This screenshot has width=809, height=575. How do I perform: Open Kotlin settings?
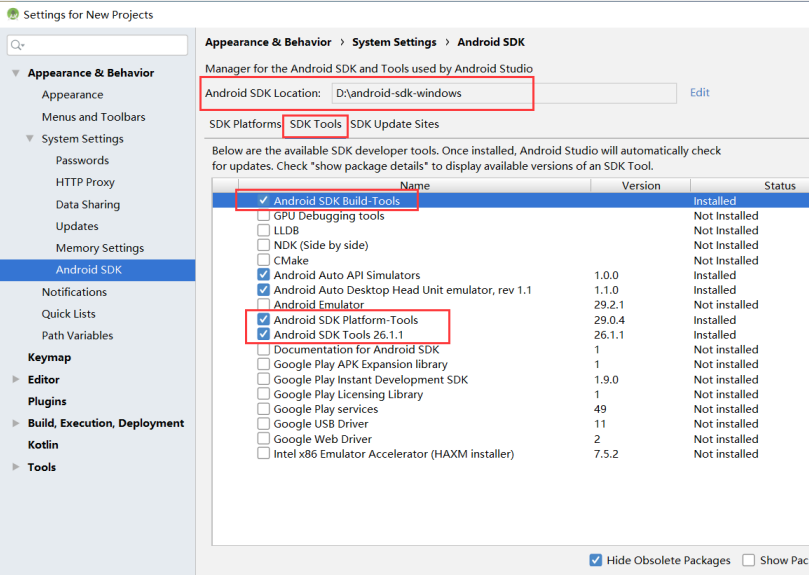(x=43, y=444)
